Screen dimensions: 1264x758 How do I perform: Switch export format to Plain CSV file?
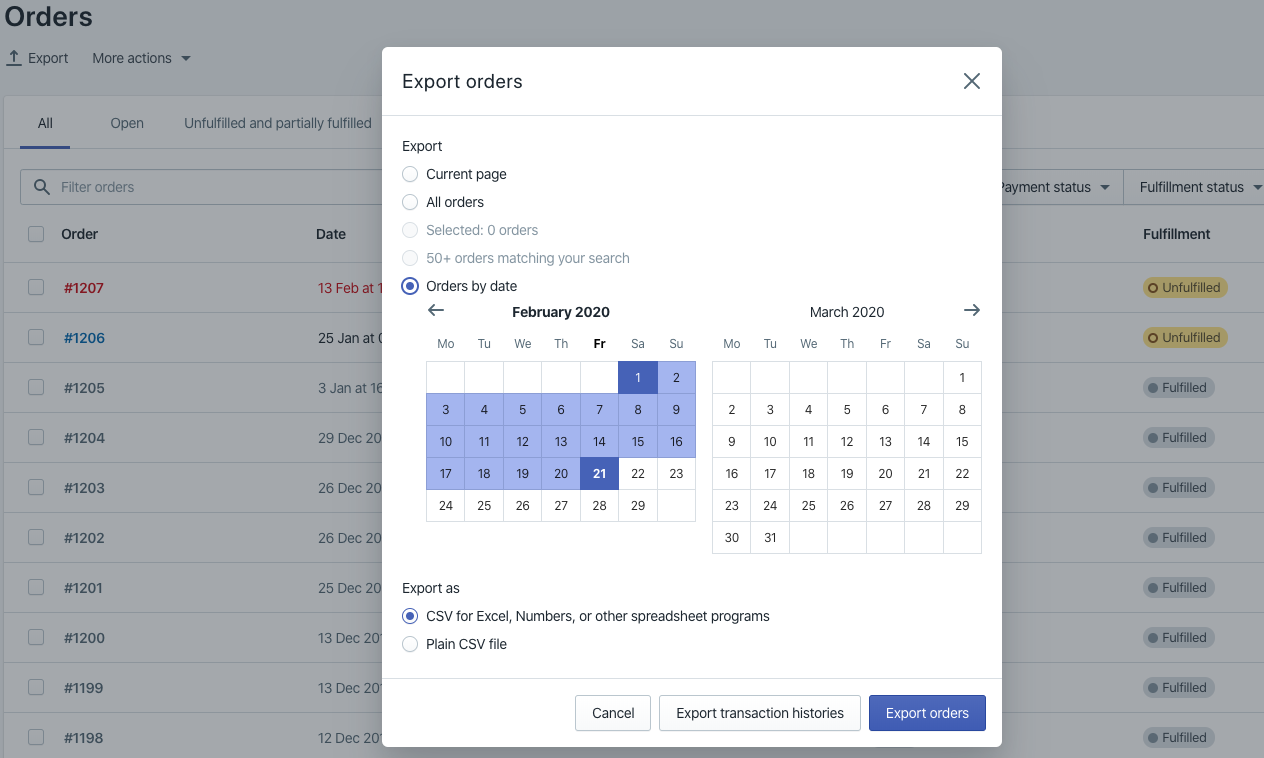point(410,644)
